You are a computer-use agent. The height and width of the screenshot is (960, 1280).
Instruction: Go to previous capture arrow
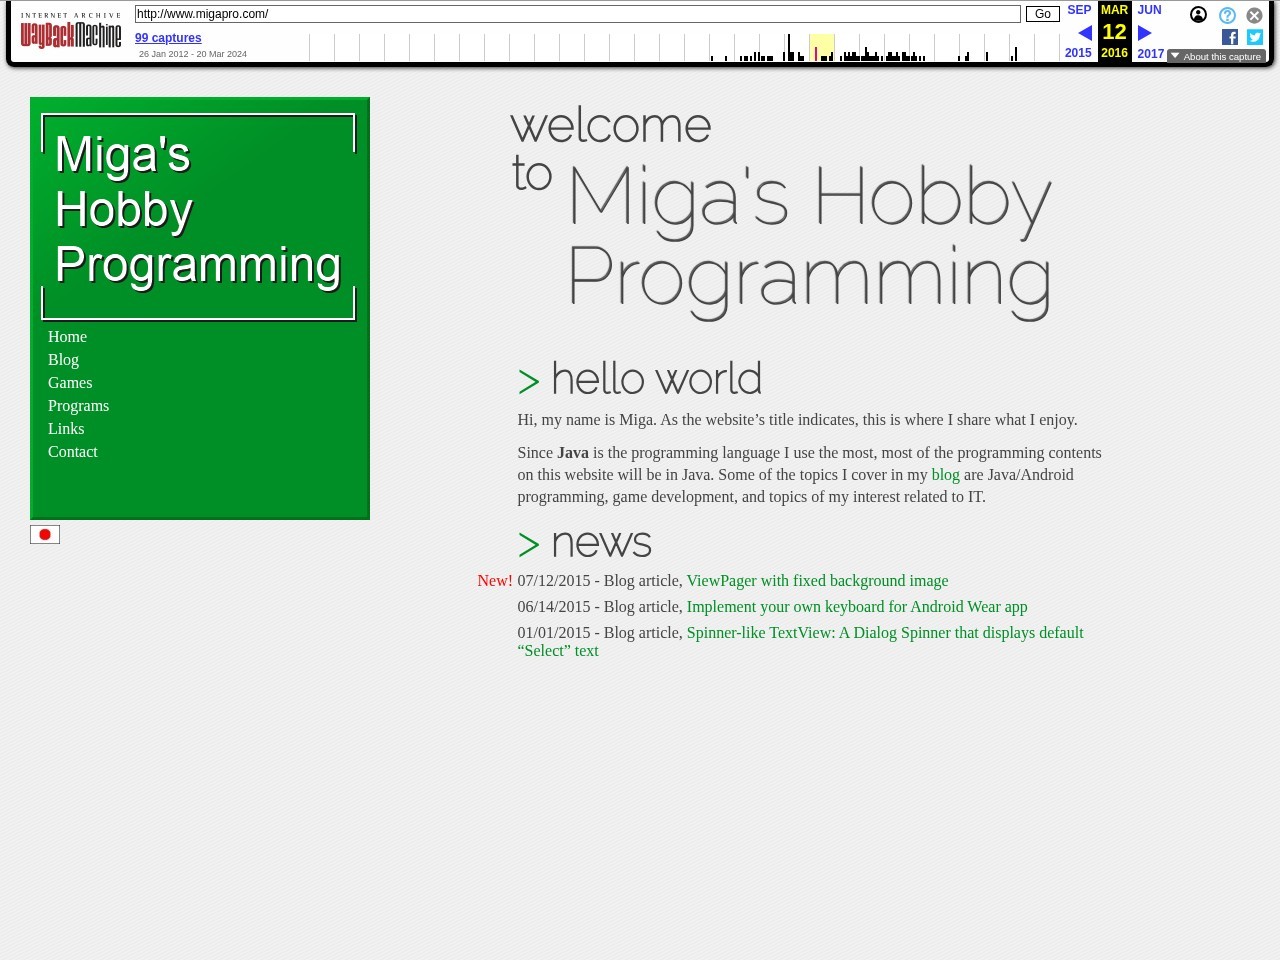tap(1084, 33)
